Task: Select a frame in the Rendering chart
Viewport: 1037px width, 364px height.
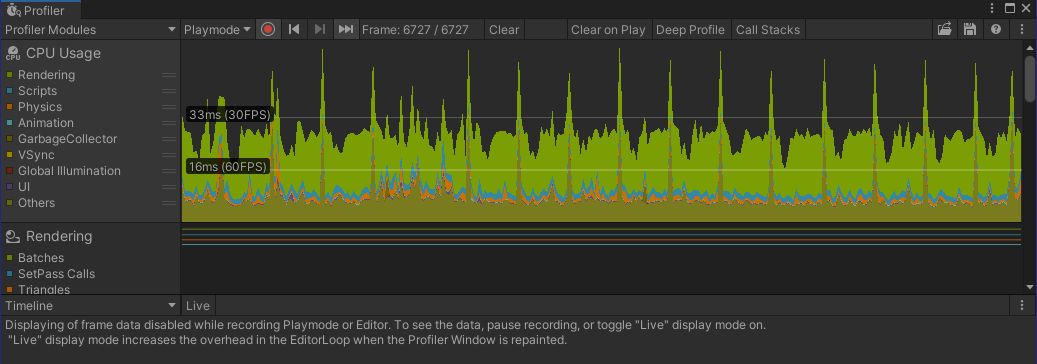Action: 601,259
